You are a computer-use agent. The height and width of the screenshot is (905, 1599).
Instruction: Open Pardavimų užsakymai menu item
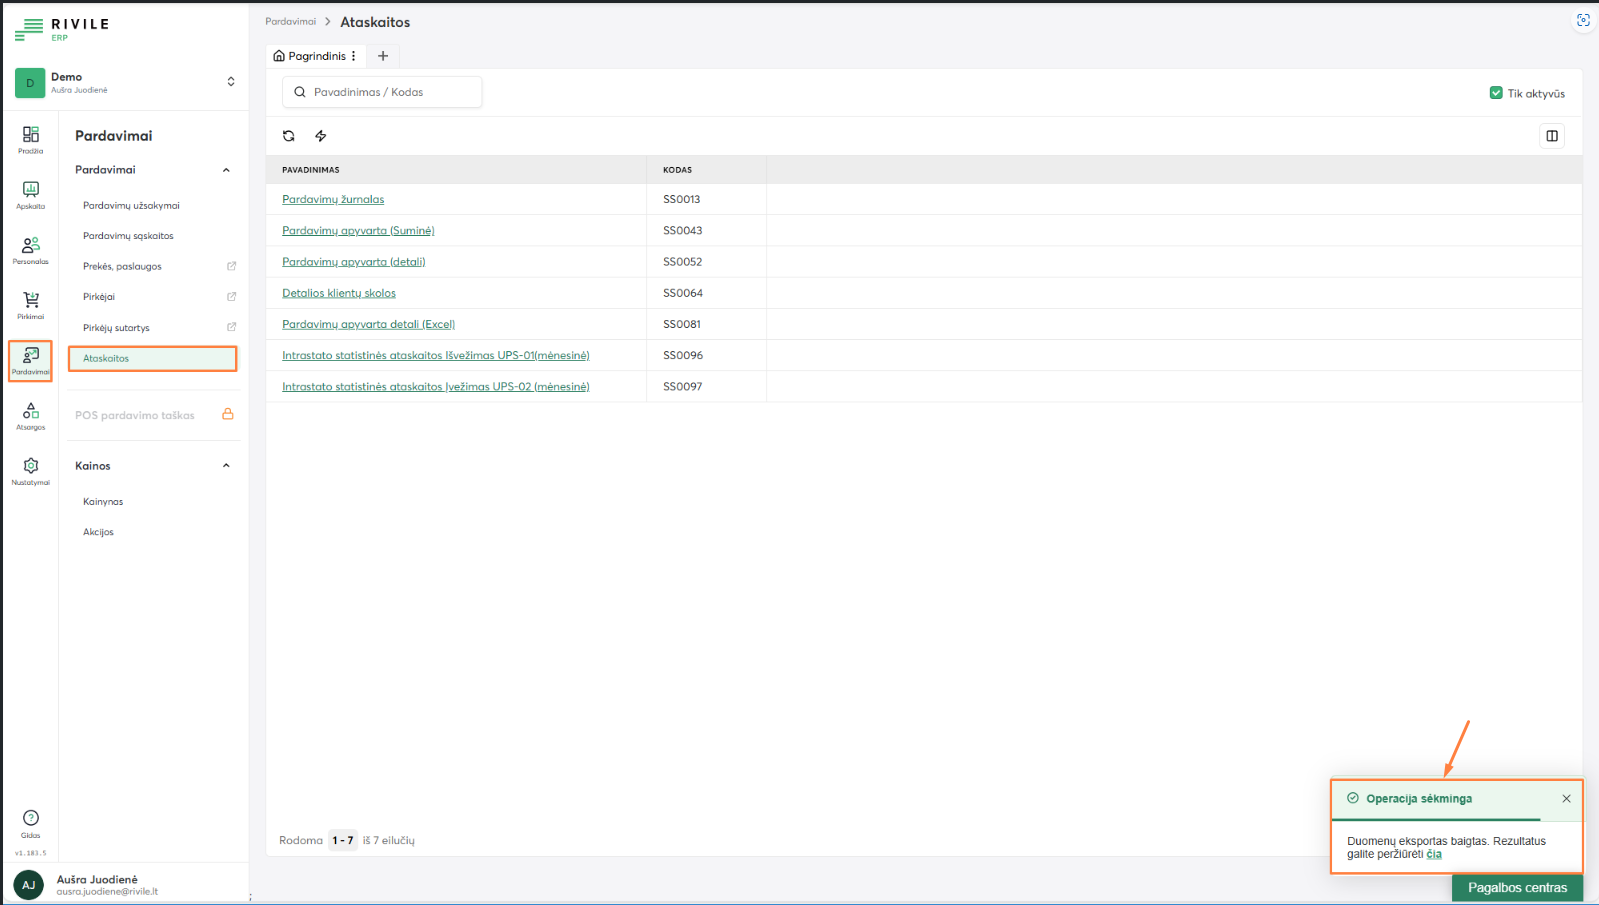(131, 206)
